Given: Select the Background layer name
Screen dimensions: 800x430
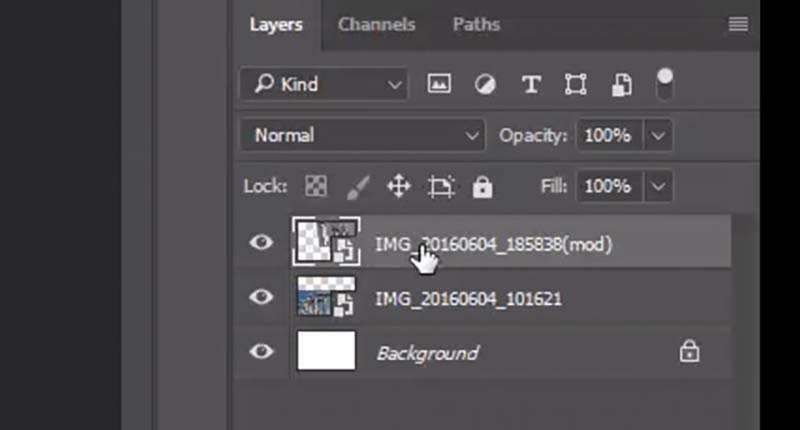Looking at the screenshot, I should click(x=428, y=353).
